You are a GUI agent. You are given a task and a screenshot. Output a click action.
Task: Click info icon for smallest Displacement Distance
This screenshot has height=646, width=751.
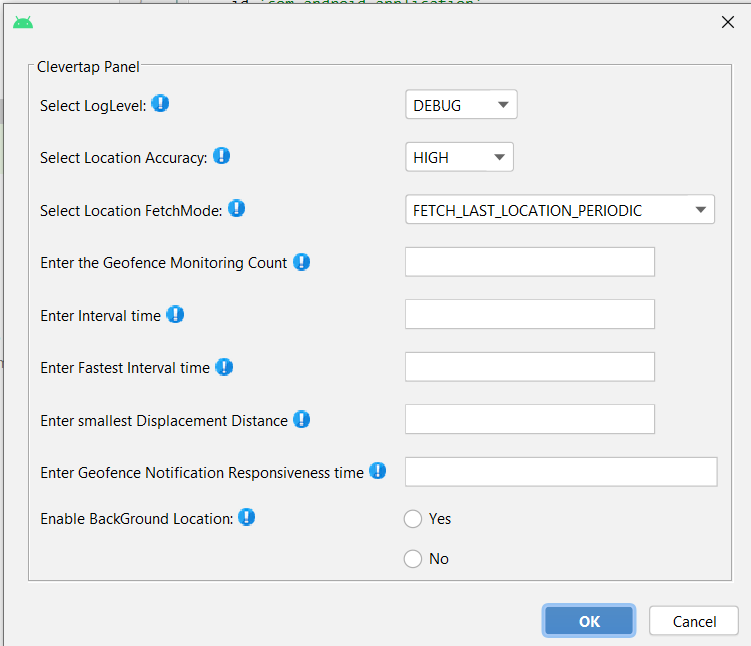click(x=301, y=419)
